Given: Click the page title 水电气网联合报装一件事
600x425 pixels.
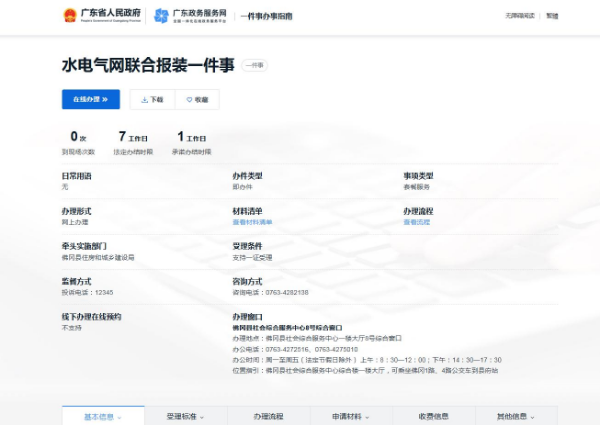Looking at the screenshot, I should coord(148,65).
